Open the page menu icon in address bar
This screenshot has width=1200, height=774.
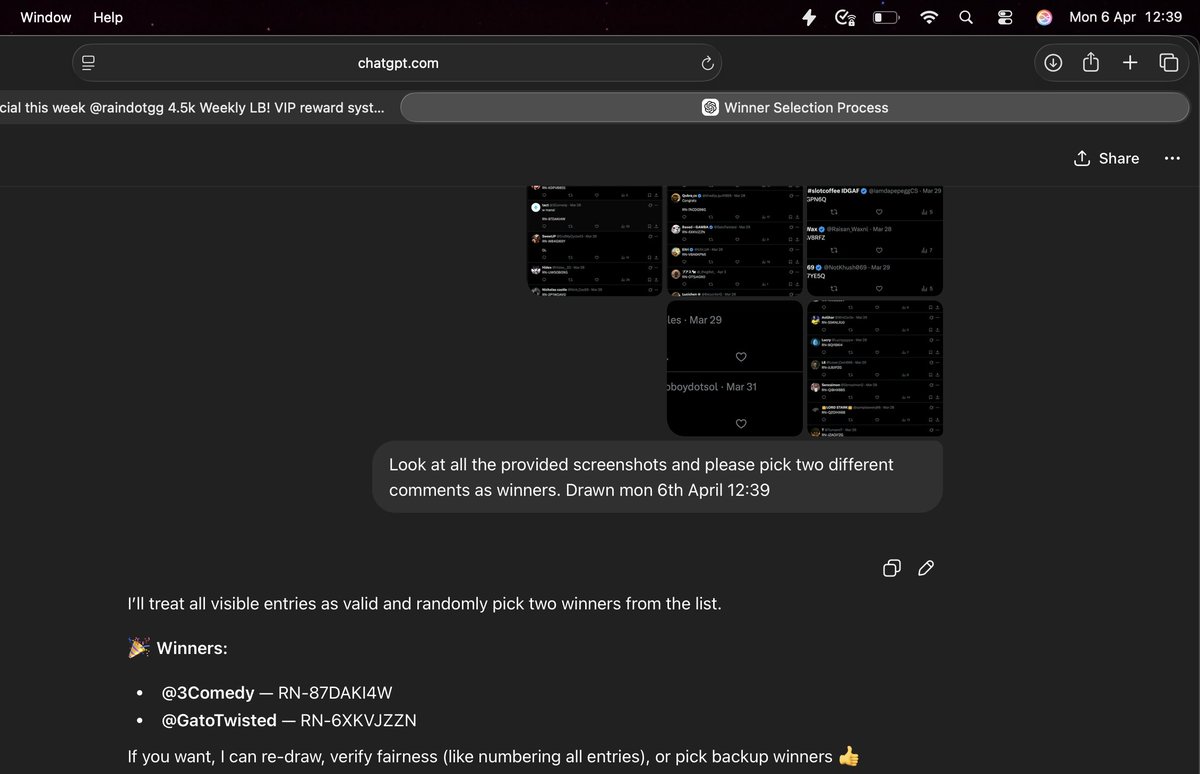point(88,63)
